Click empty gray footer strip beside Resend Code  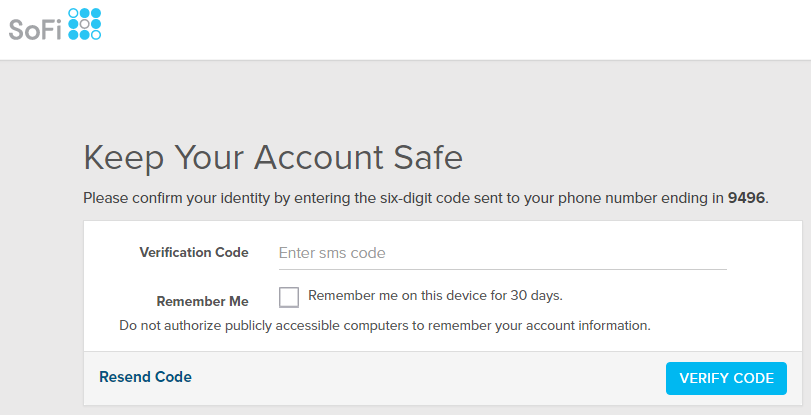pyautogui.click(x=428, y=378)
